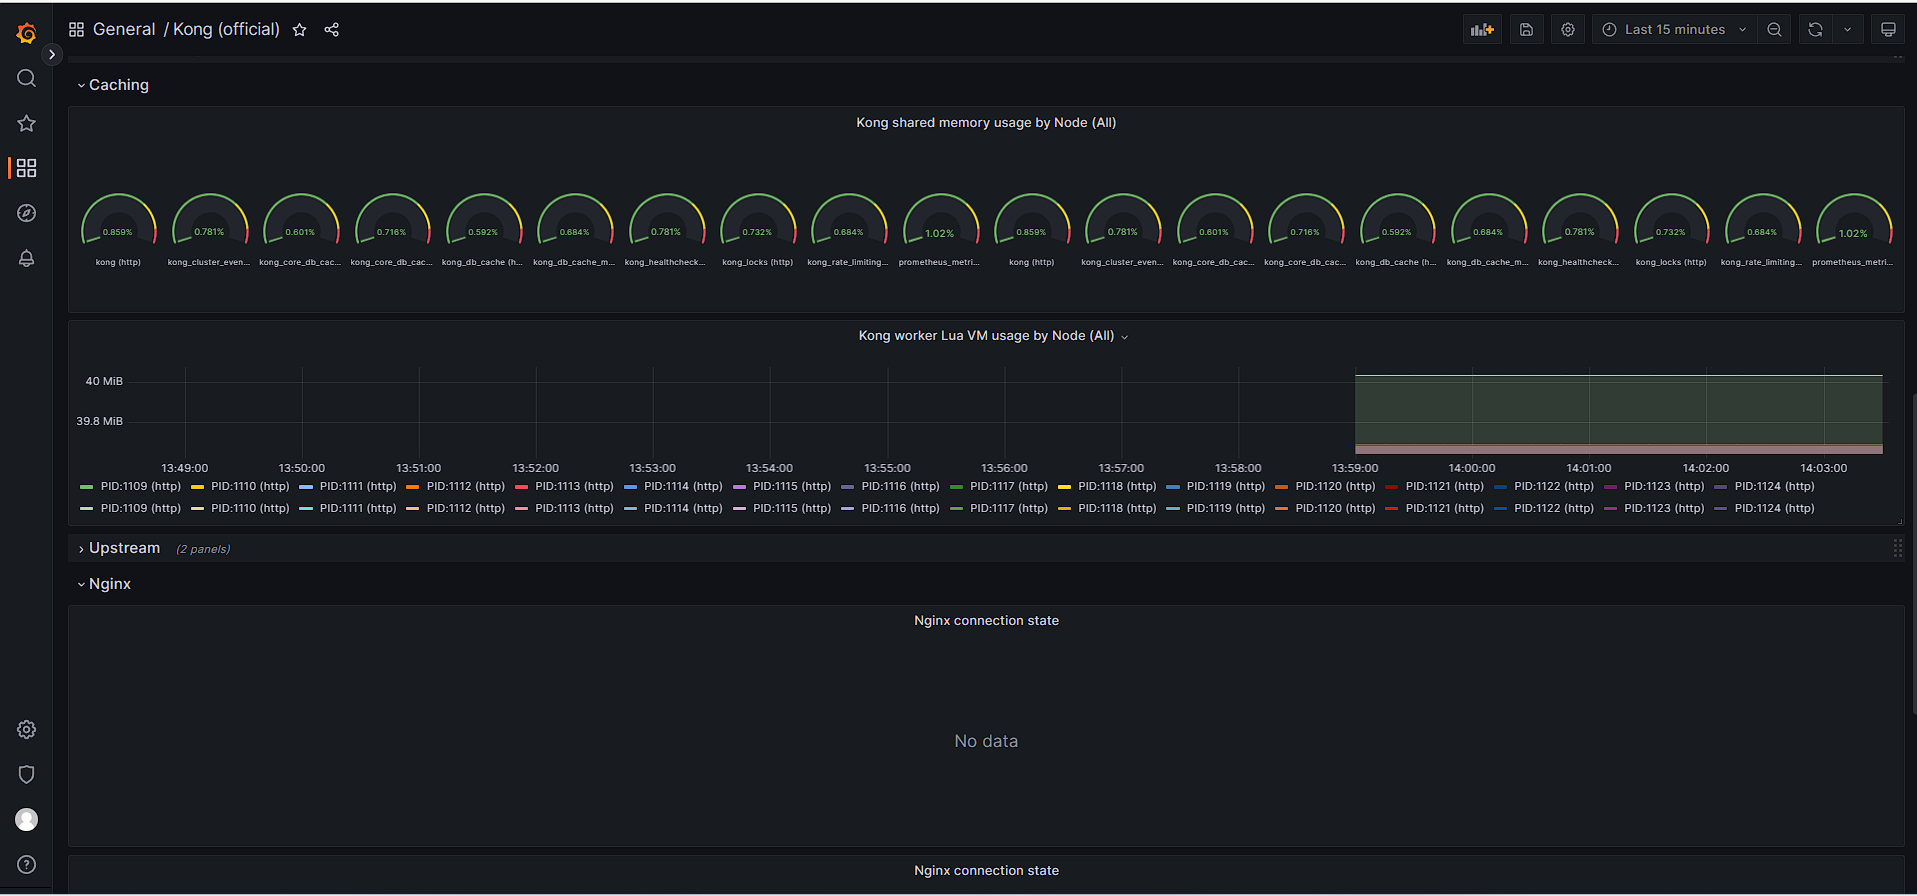
Task: Open the refresh interval dropdown arrow
Action: point(1847,30)
